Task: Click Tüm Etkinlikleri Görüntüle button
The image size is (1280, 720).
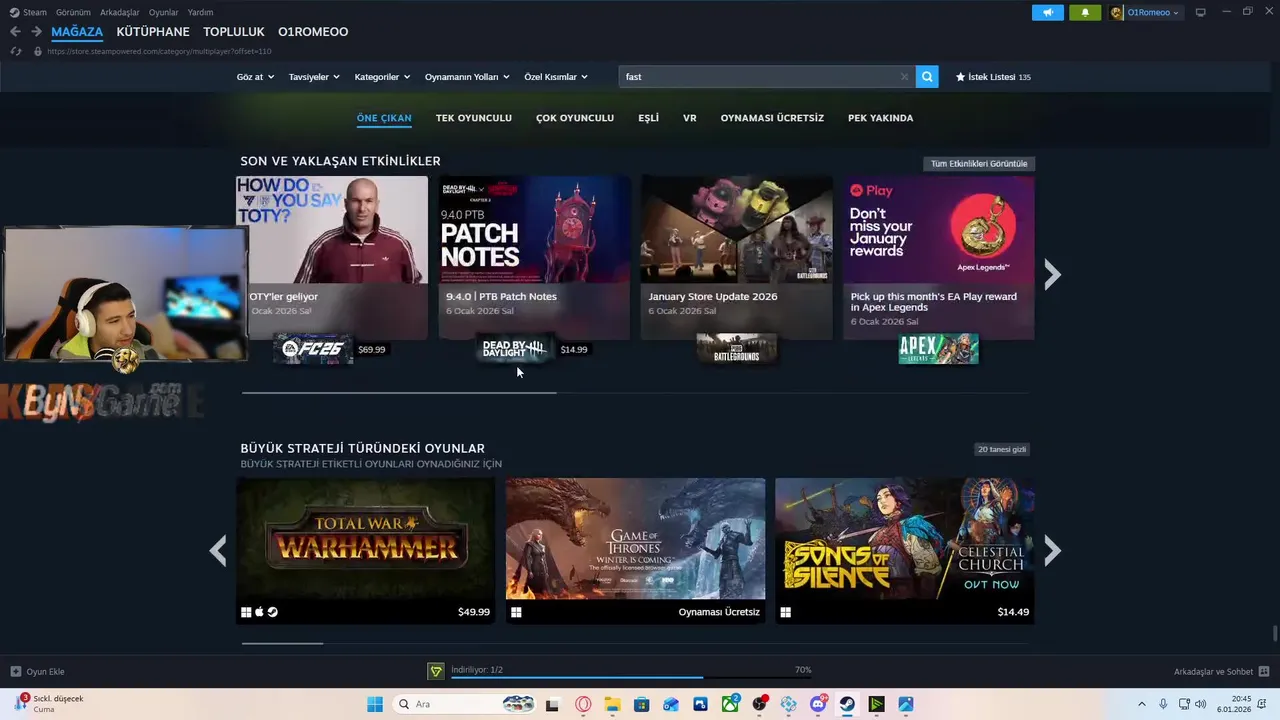Action: coord(979,163)
